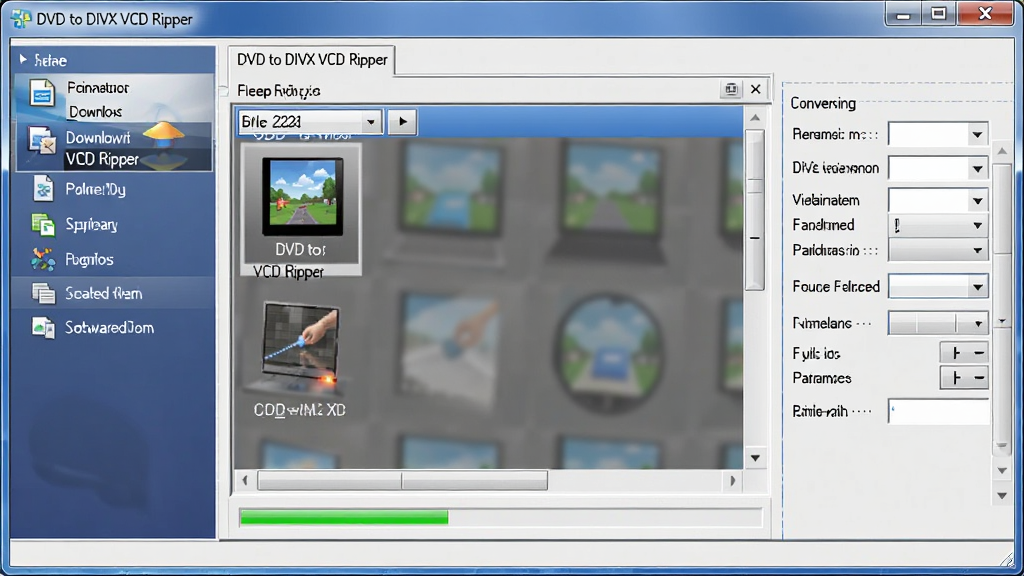The width and height of the screenshot is (1024, 576).
Task: Select the SotwaredJom sidebar label
Action: coord(109,327)
